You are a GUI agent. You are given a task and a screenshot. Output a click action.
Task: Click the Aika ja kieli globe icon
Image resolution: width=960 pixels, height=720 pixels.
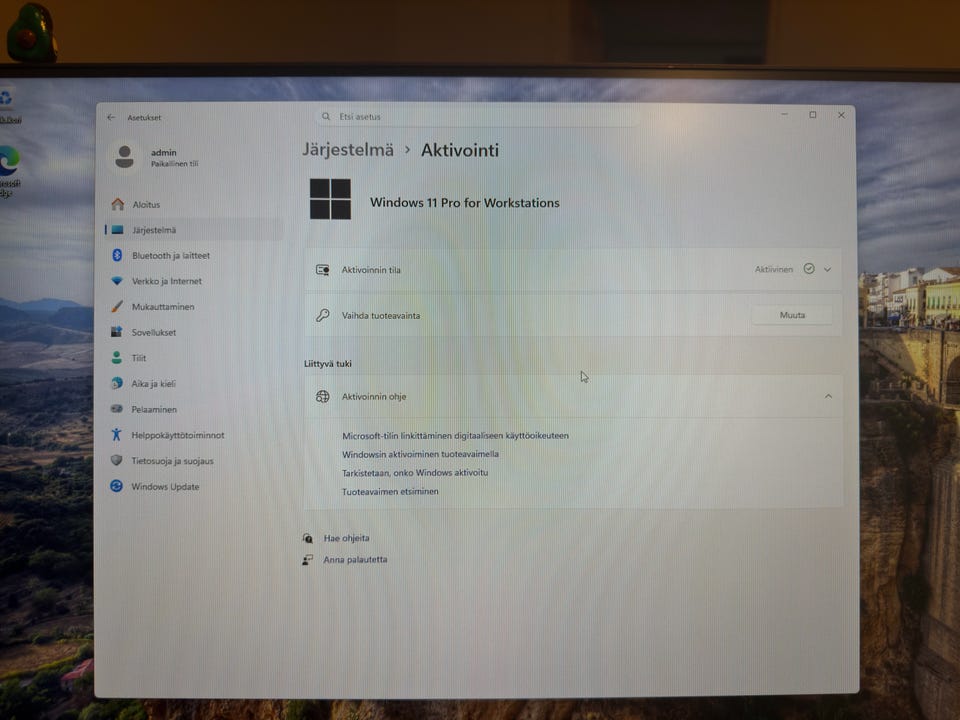116,383
